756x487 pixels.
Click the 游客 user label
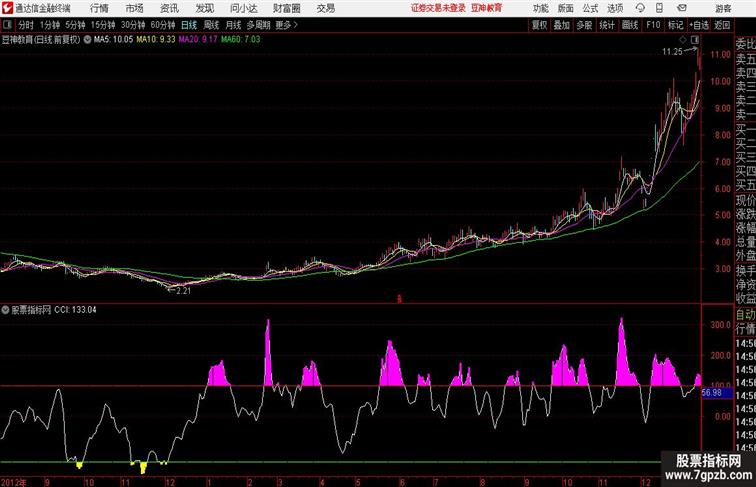(x=723, y=8)
